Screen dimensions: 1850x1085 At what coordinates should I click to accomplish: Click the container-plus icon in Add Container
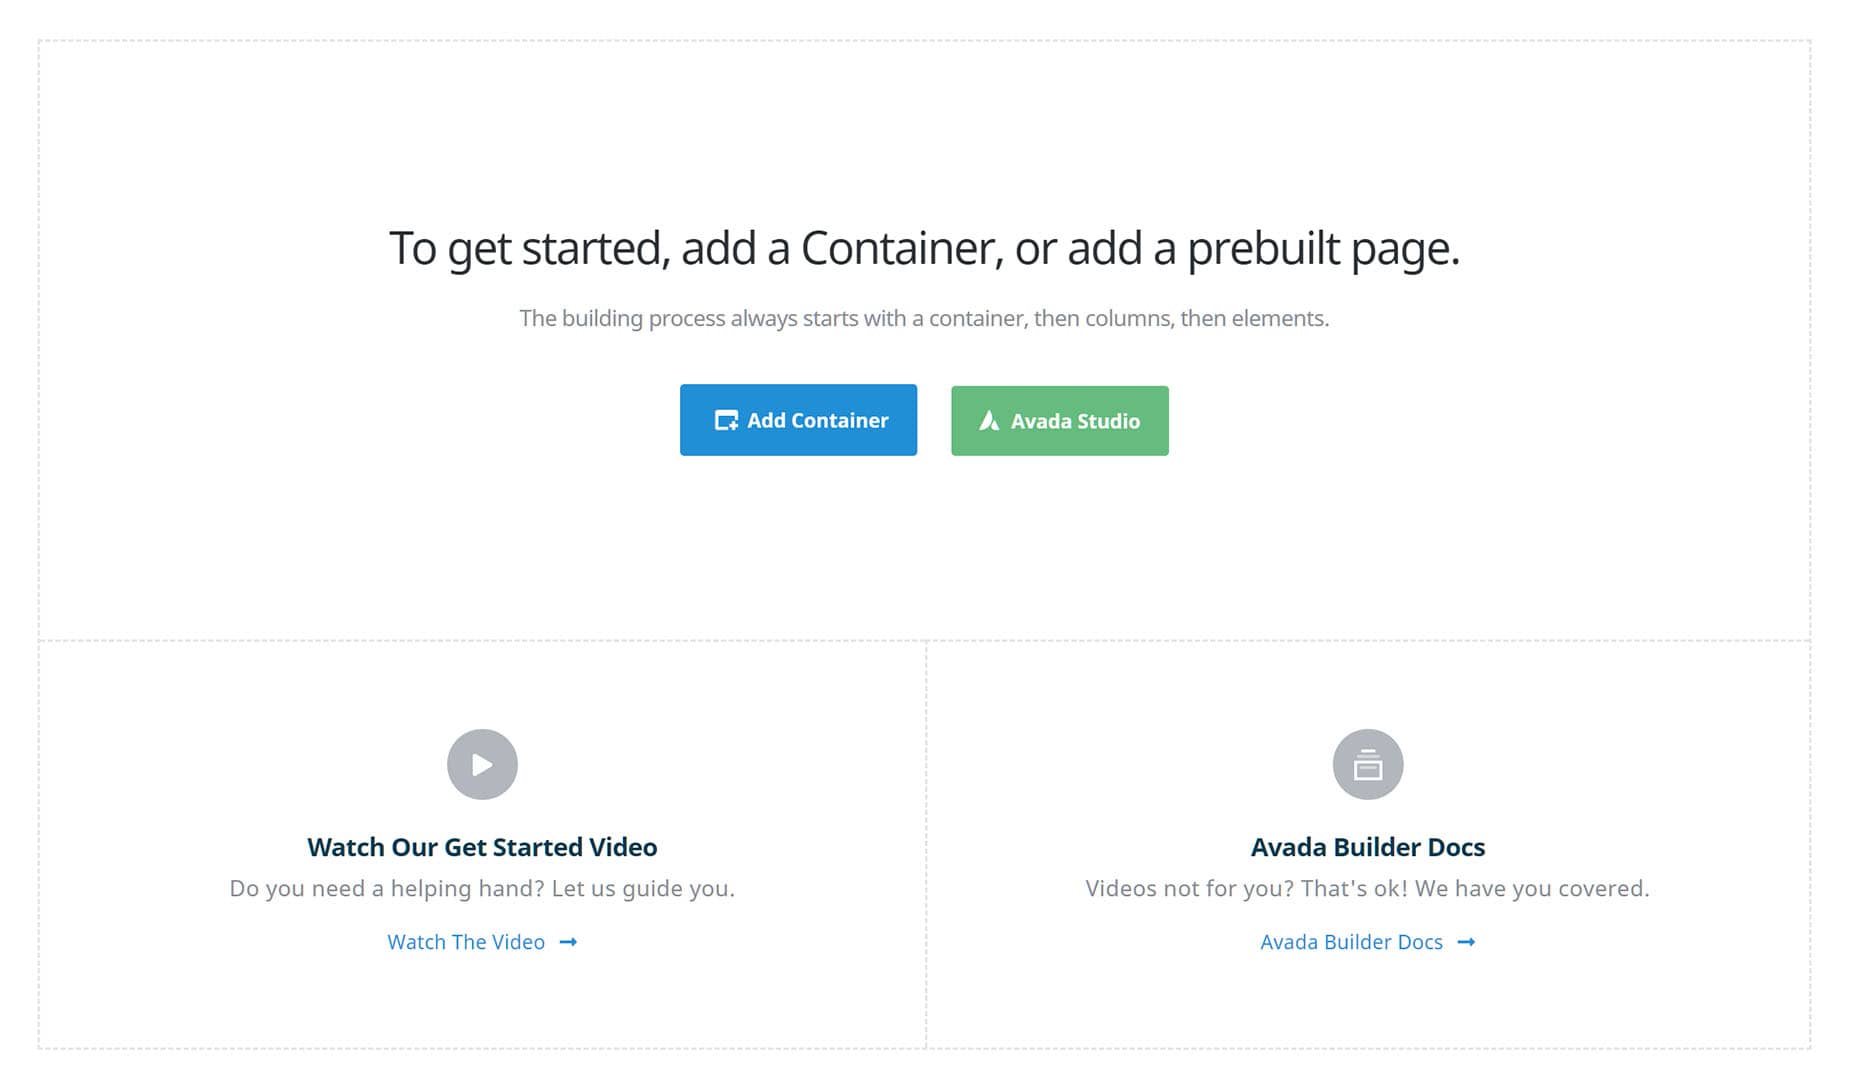point(726,421)
